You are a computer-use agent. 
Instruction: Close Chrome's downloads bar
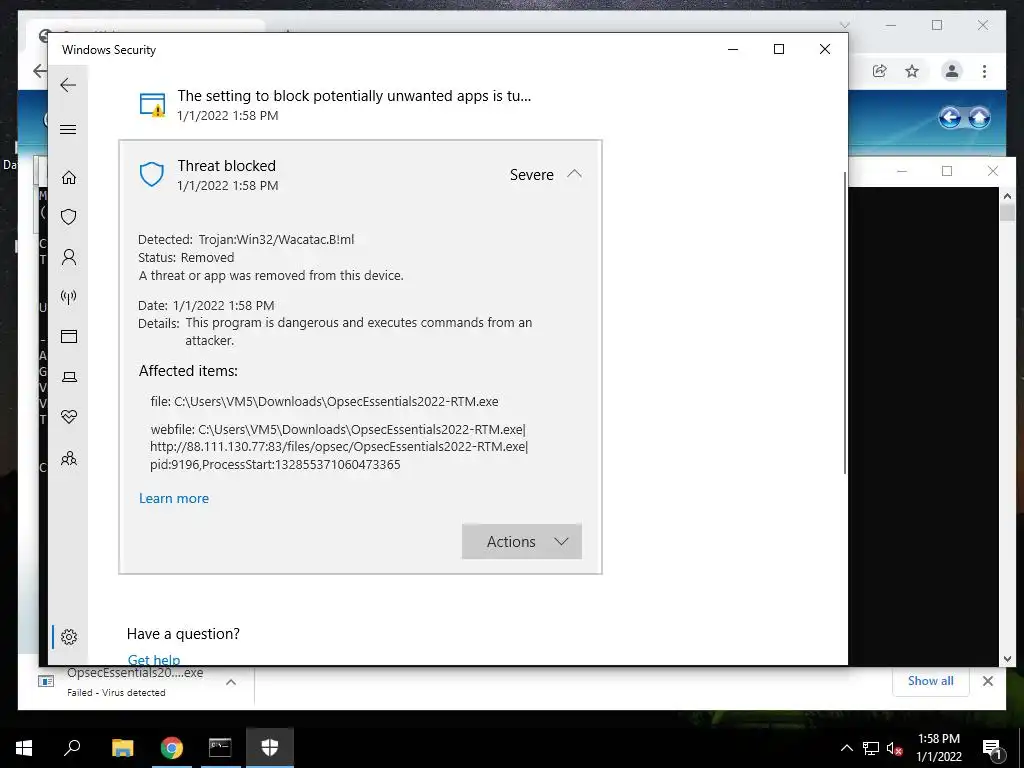(987, 681)
